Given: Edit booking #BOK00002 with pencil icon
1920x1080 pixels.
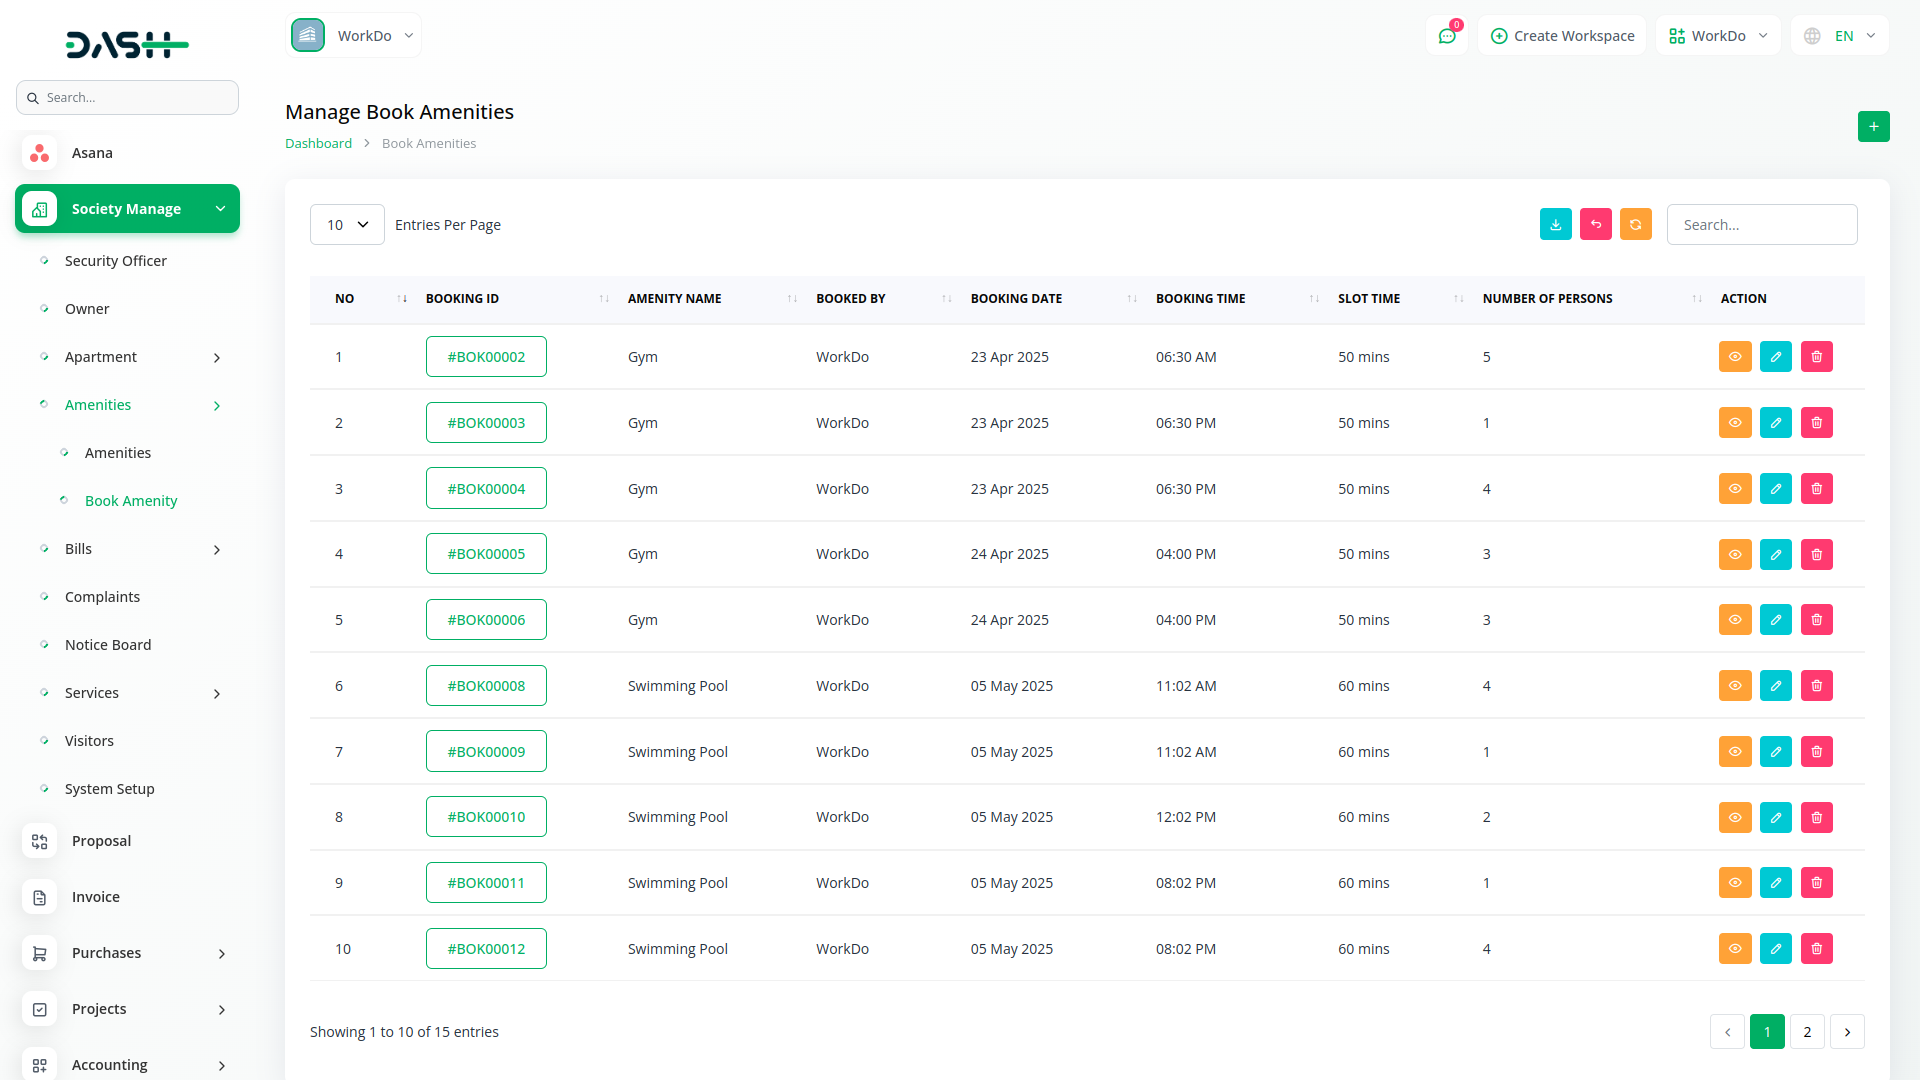Looking at the screenshot, I should pyautogui.click(x=1775, y=357).
